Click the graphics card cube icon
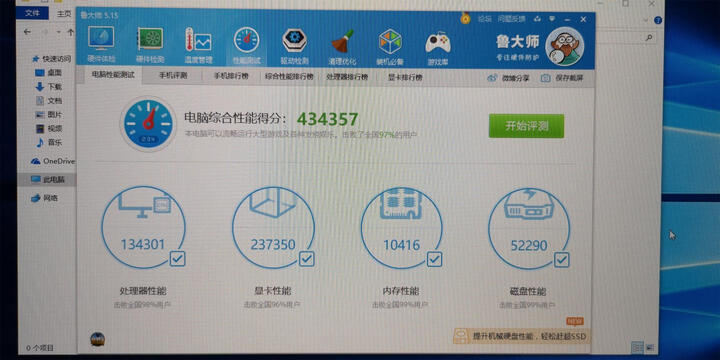 [x=272, y=202]
